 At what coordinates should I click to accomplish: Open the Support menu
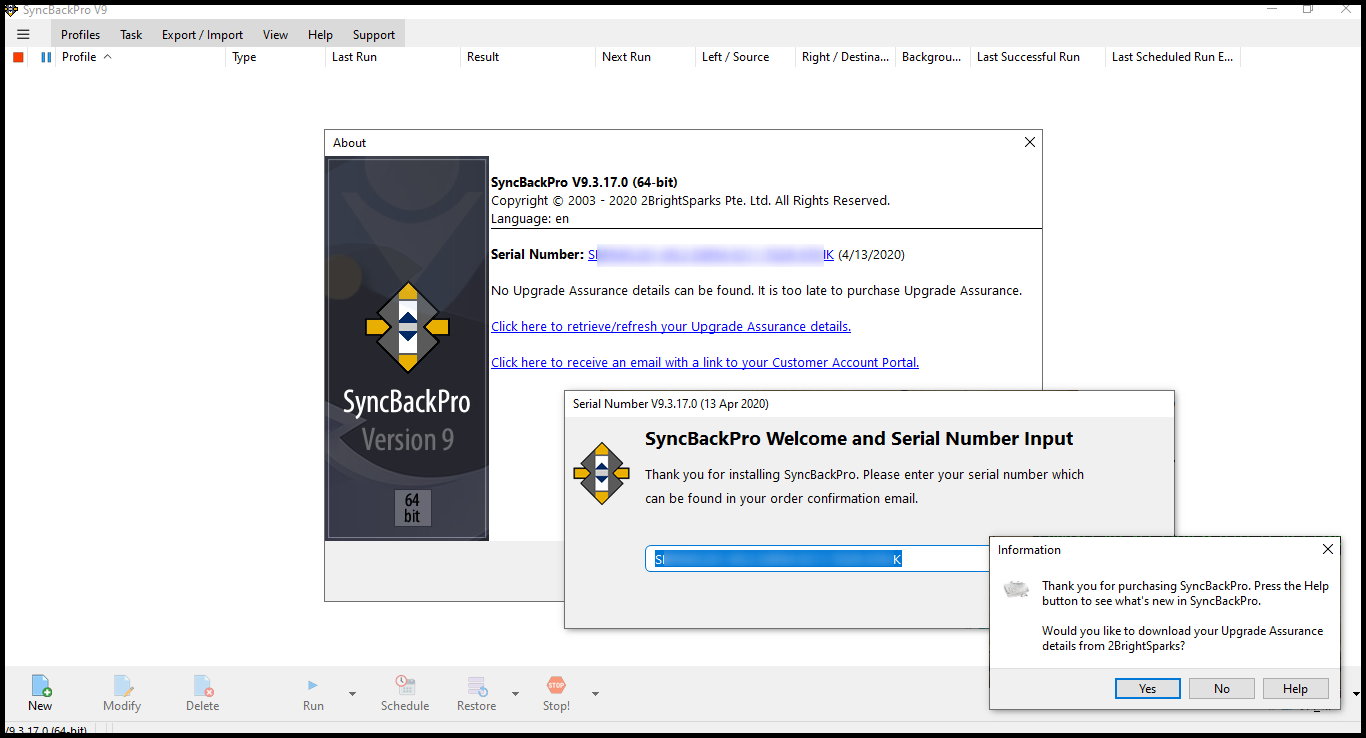click(374, 35)
